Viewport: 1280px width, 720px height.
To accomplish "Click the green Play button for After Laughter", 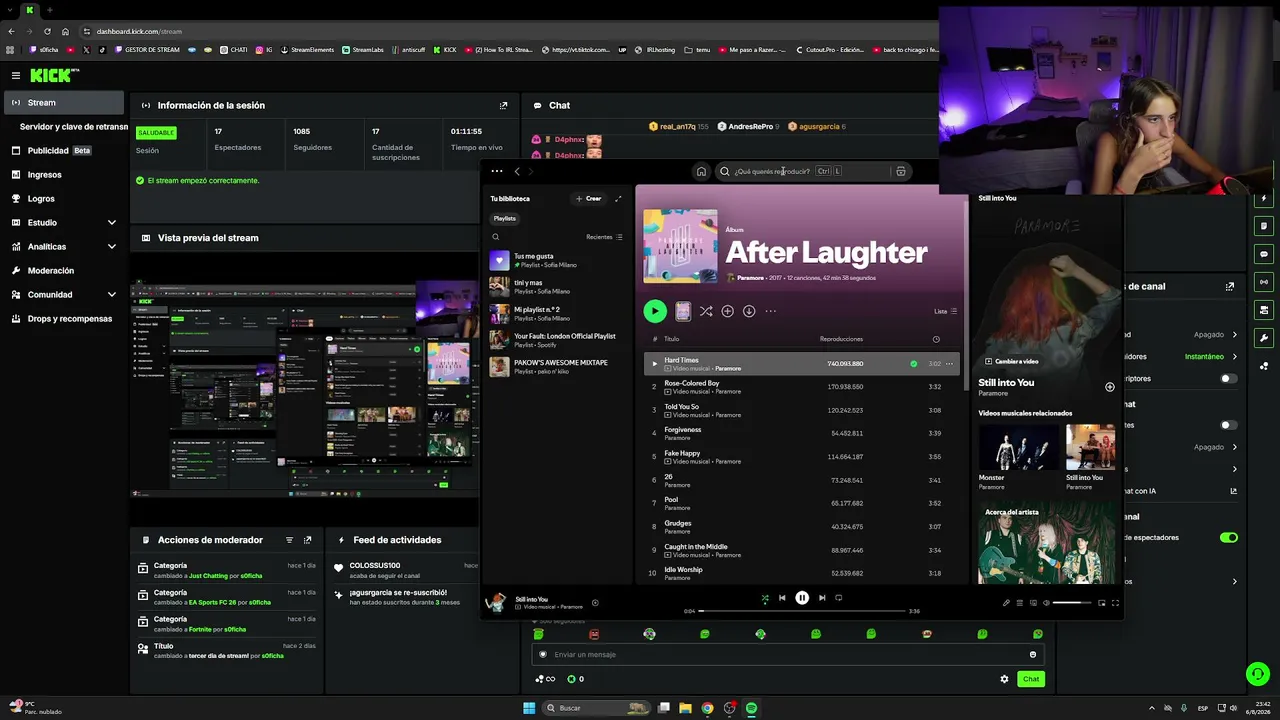I will click(655, 311).
